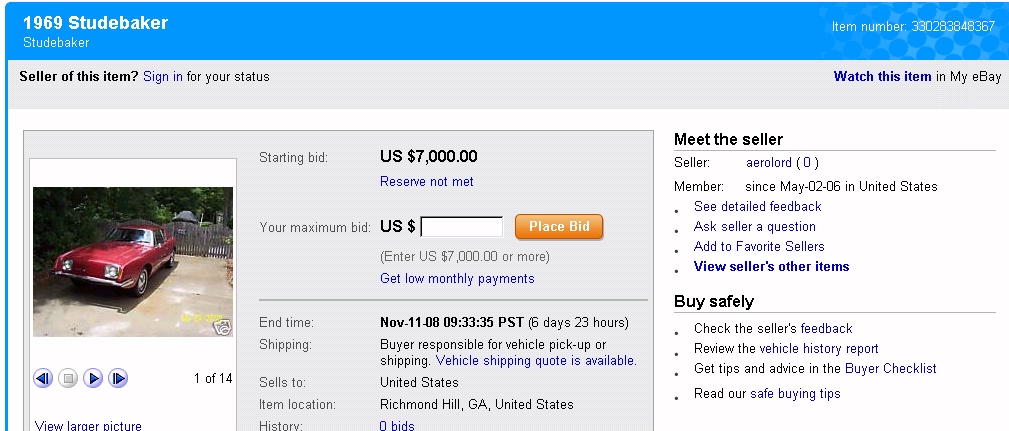
Task: Select Add to Favorite Sellers
Action: click(759, 246)
